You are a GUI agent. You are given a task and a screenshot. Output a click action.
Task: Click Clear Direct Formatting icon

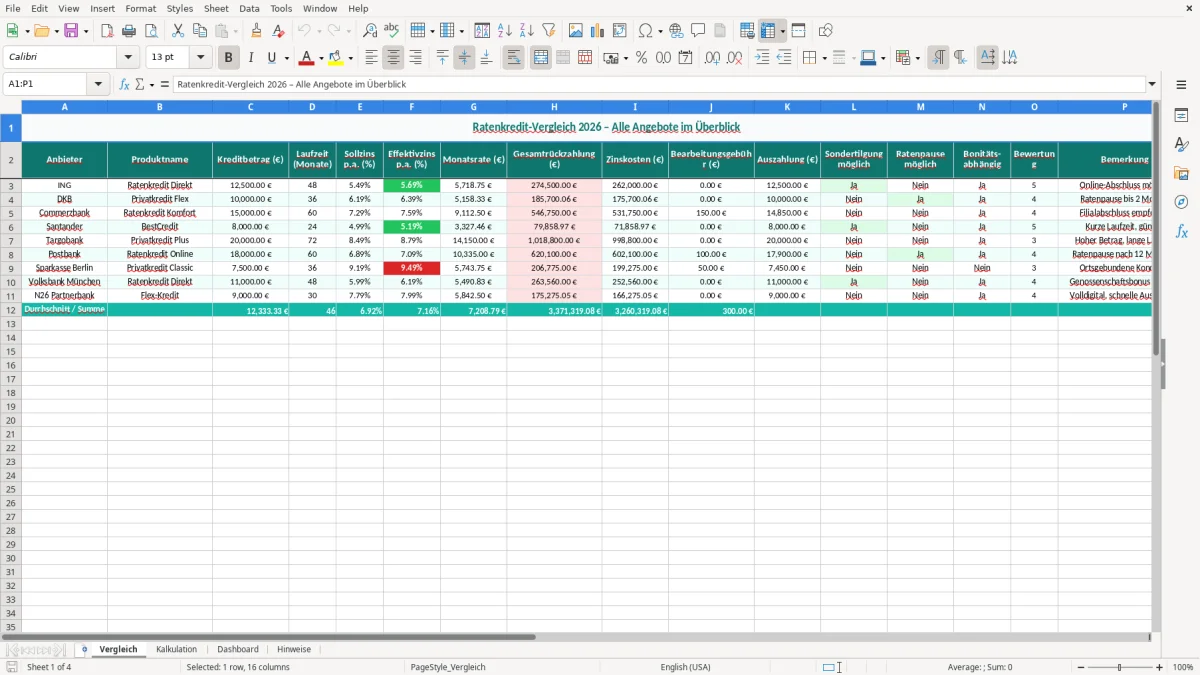pos(278,31)
